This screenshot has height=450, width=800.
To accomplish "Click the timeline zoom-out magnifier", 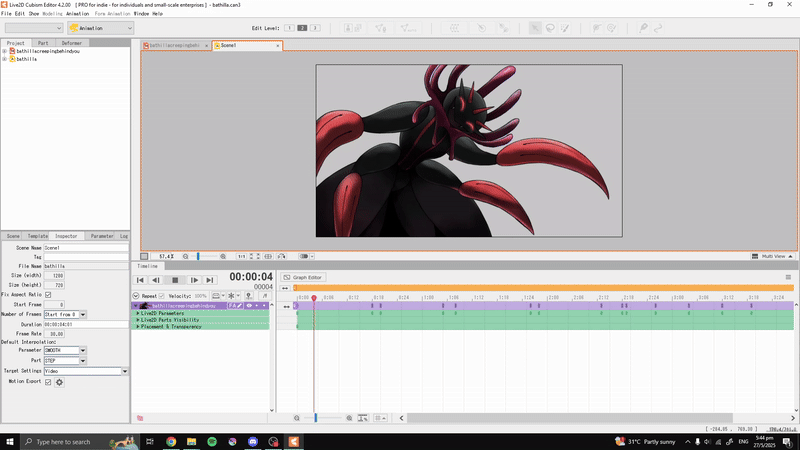I will point(296,418).
